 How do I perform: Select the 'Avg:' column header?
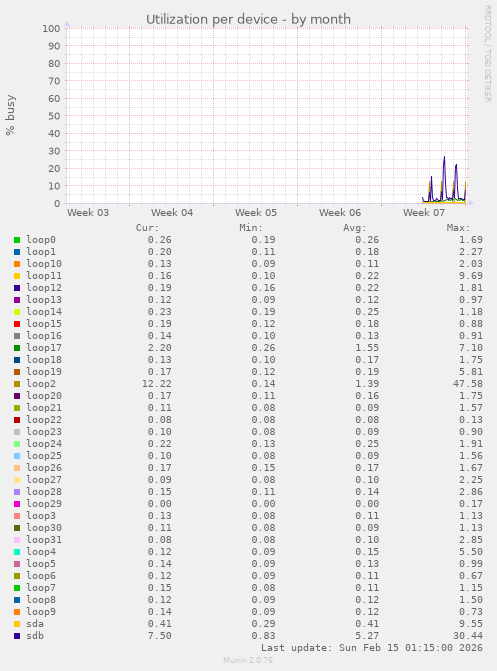355,228
